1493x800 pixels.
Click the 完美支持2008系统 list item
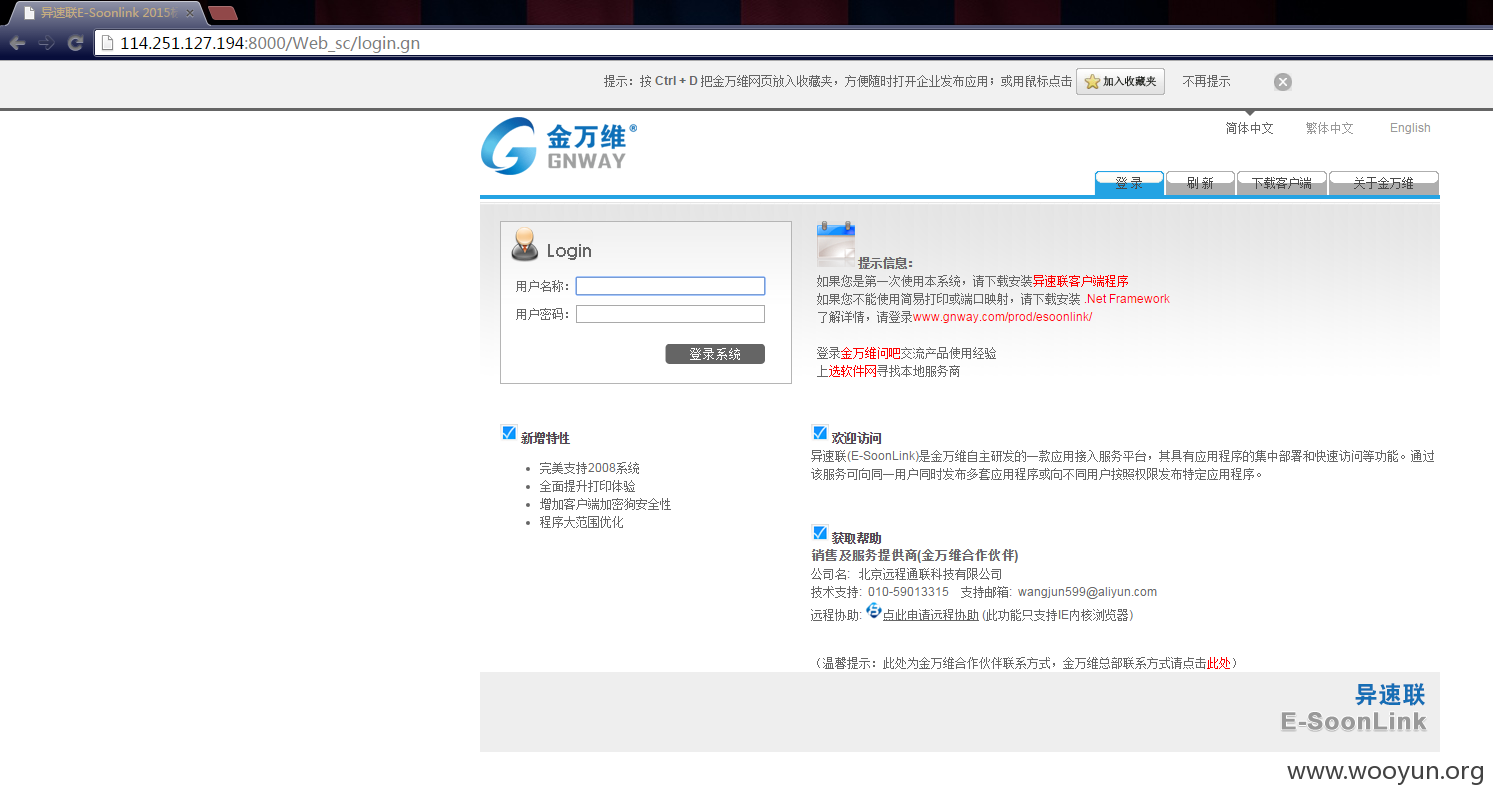(589, 468)
